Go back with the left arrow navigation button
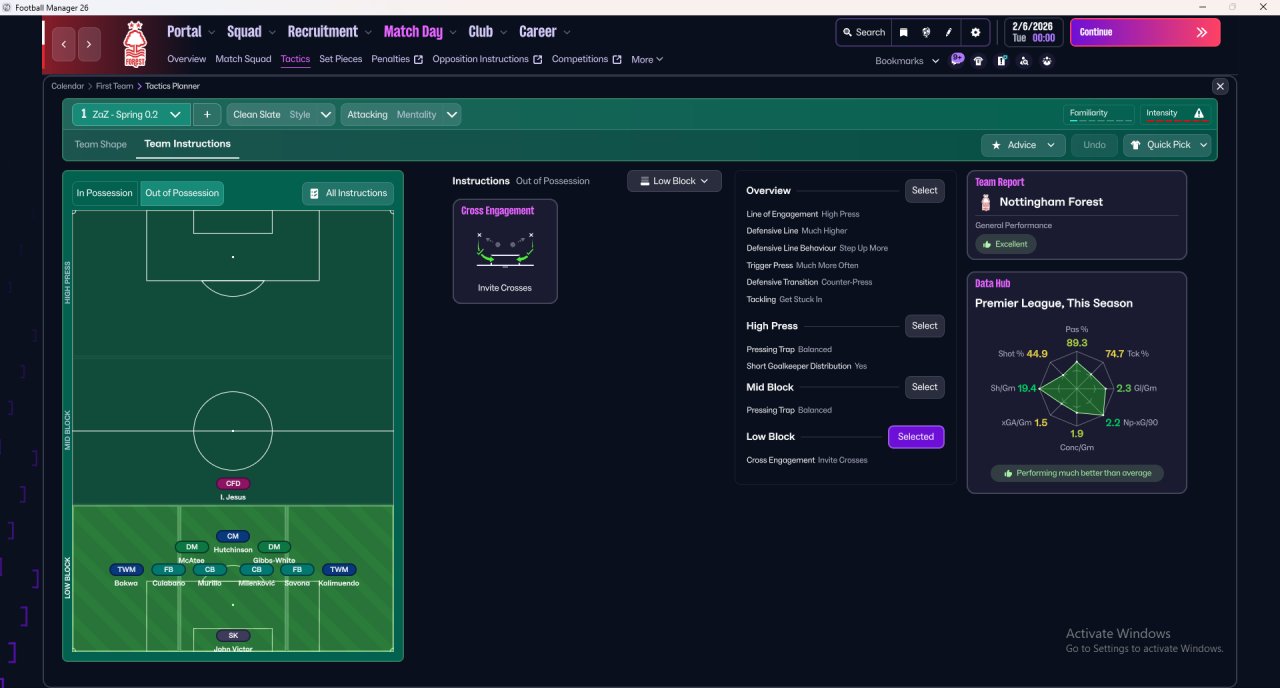The height and width of the screenshot is (688, 1280). pos(65,44)
